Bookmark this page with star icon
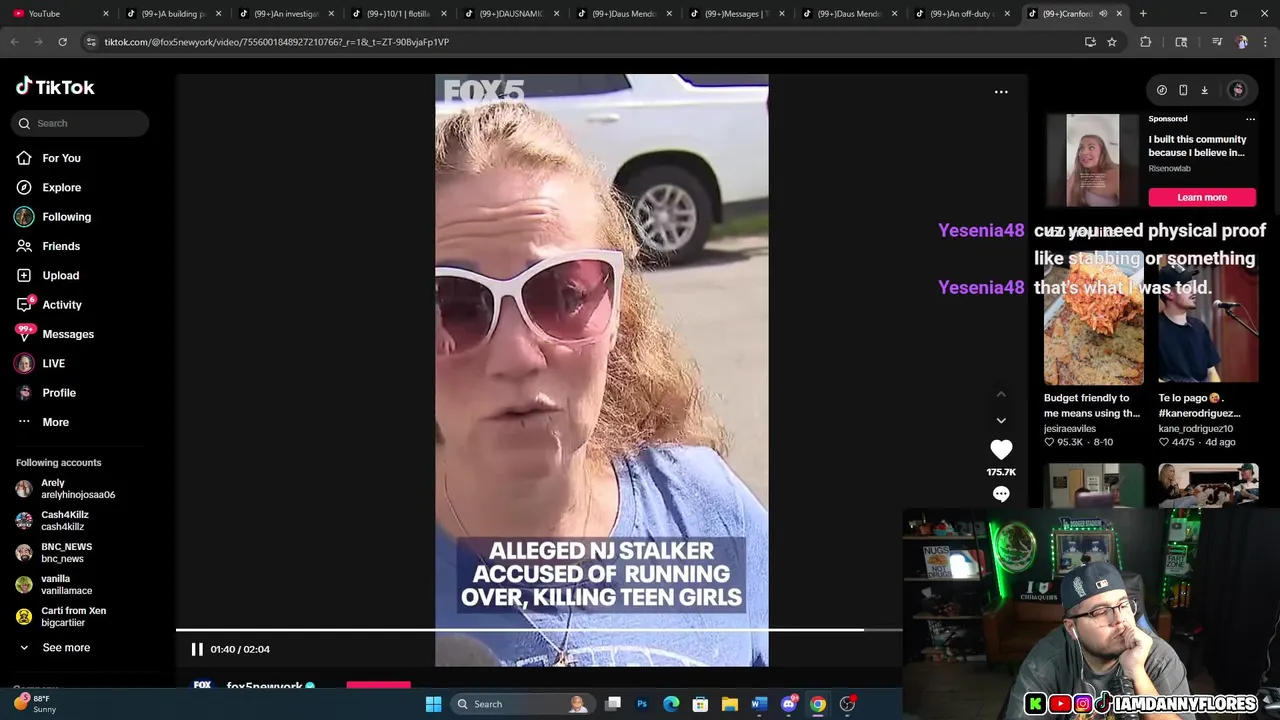The image size is (1280, 720). click(1111, 42)
